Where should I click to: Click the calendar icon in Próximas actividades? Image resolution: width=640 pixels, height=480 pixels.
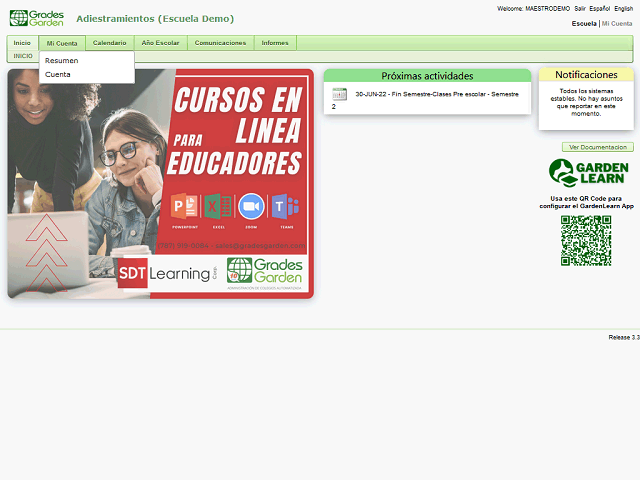[x=339, y=94]
